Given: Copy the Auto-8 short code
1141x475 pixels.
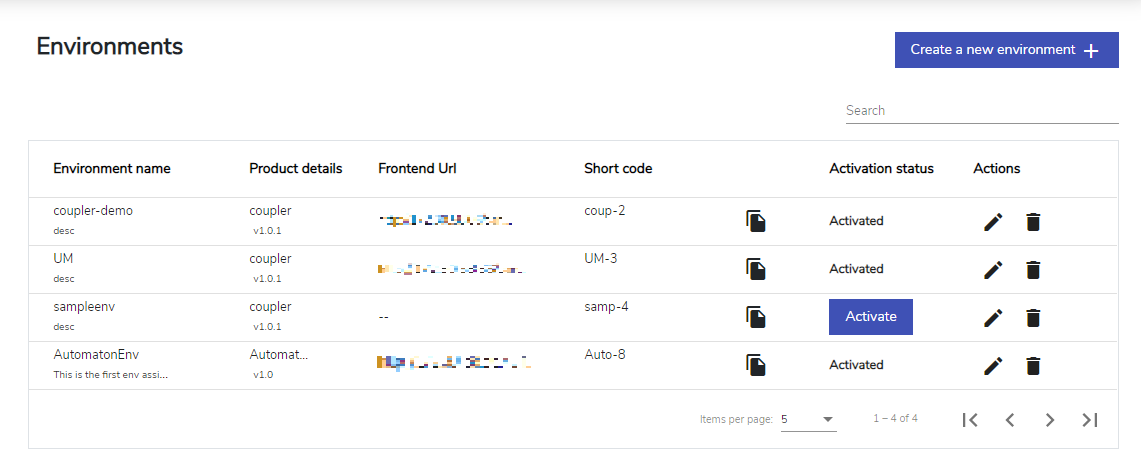Looking at the screenshot, I should [756, 365].
